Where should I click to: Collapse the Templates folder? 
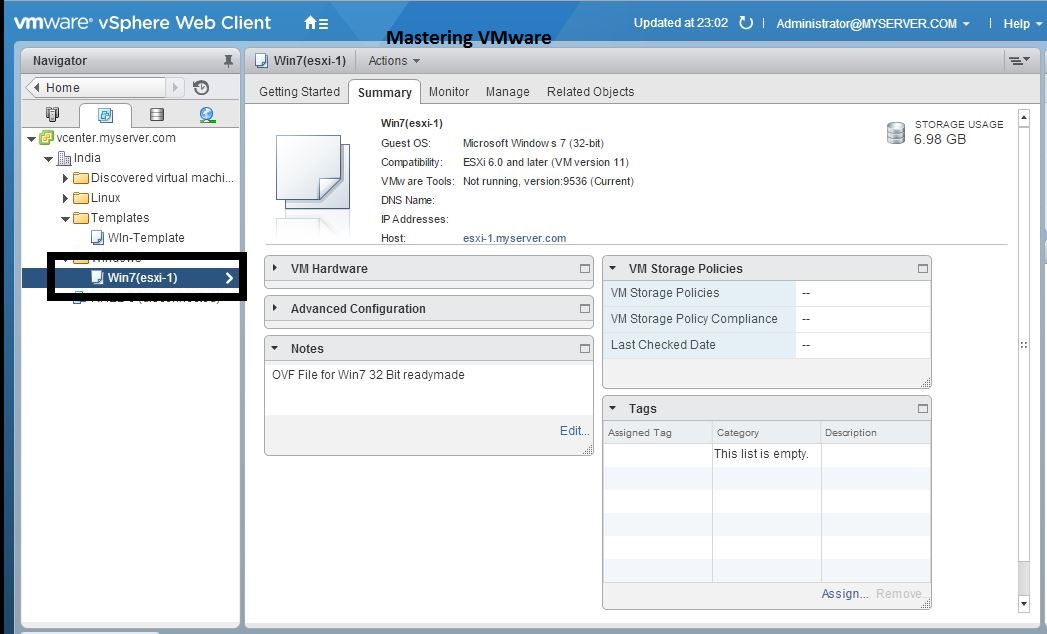click(65, 219)
